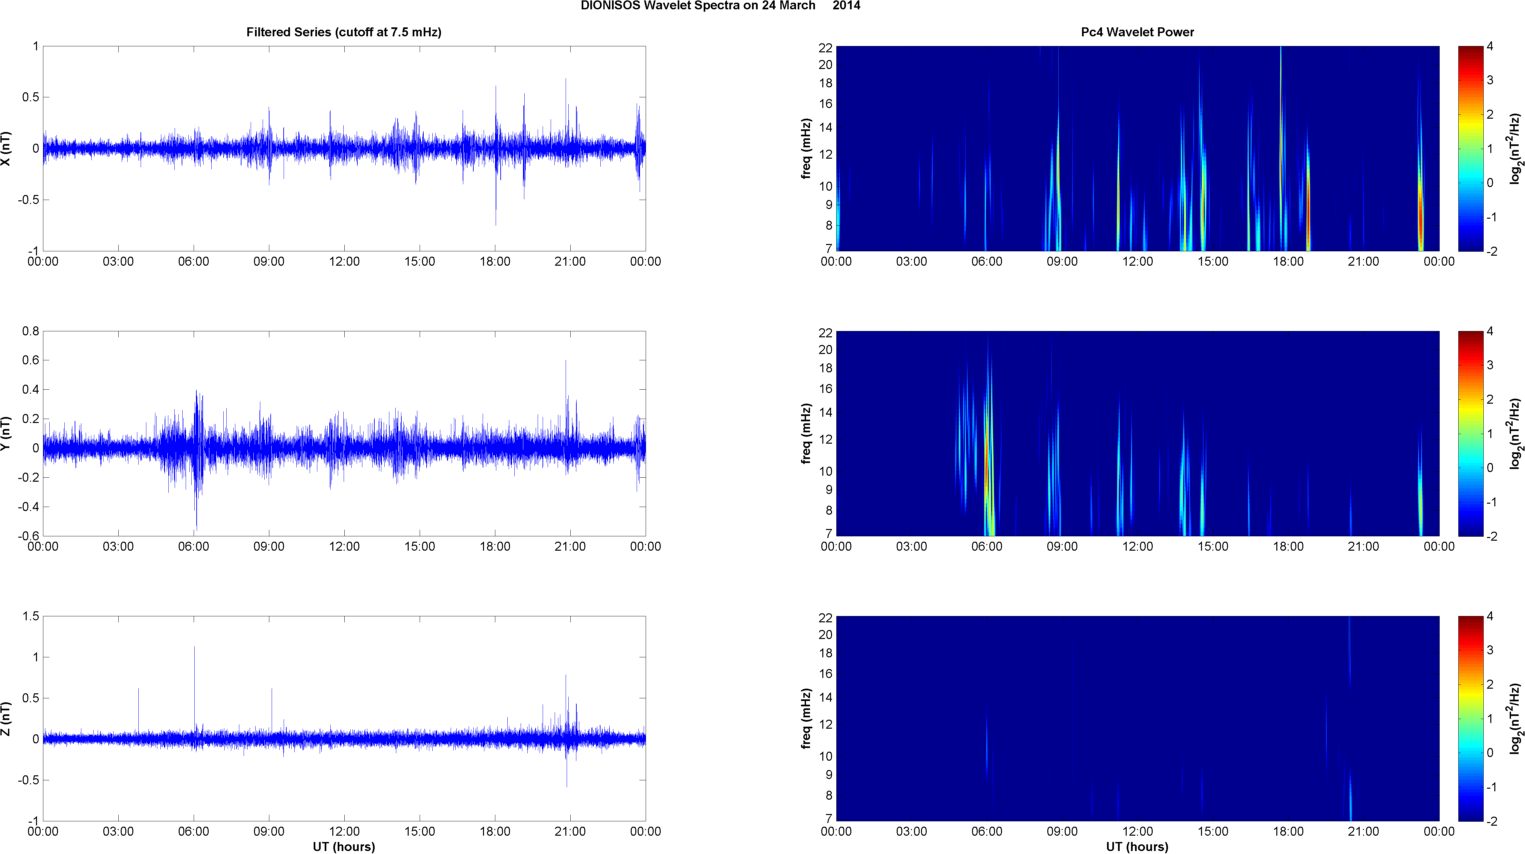Click 21:00 tick under Z time series
This screenshot has width=1525, height=854.
point(570,832)
